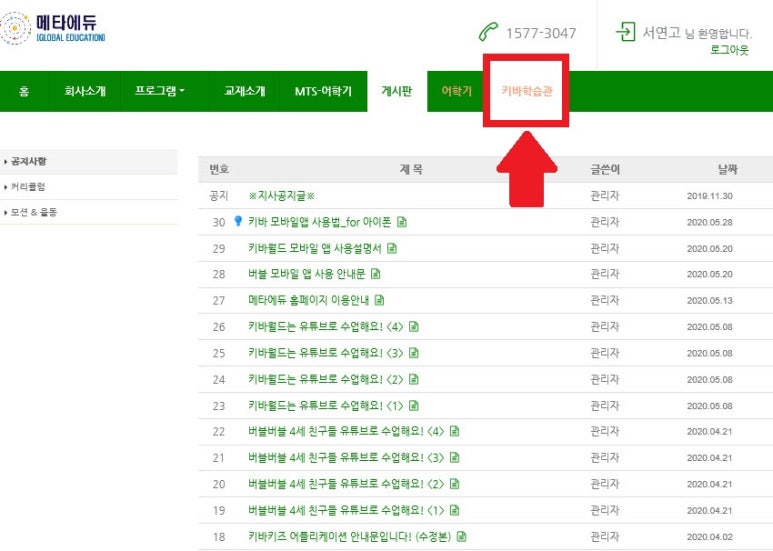Click the phone number 1577-3047
Image resolution: width=773 pixels, height=551 pixels.
[541, 33]
